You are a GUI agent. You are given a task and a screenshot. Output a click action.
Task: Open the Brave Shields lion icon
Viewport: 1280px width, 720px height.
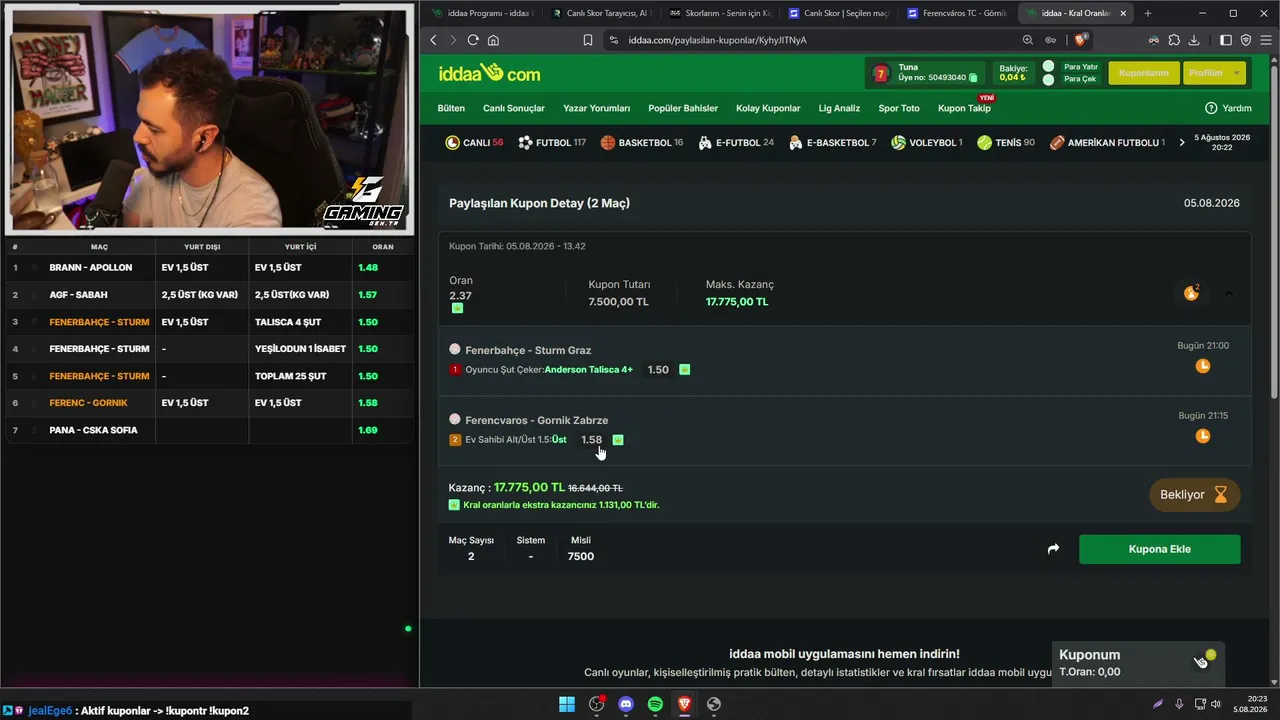click(1081, 40)
